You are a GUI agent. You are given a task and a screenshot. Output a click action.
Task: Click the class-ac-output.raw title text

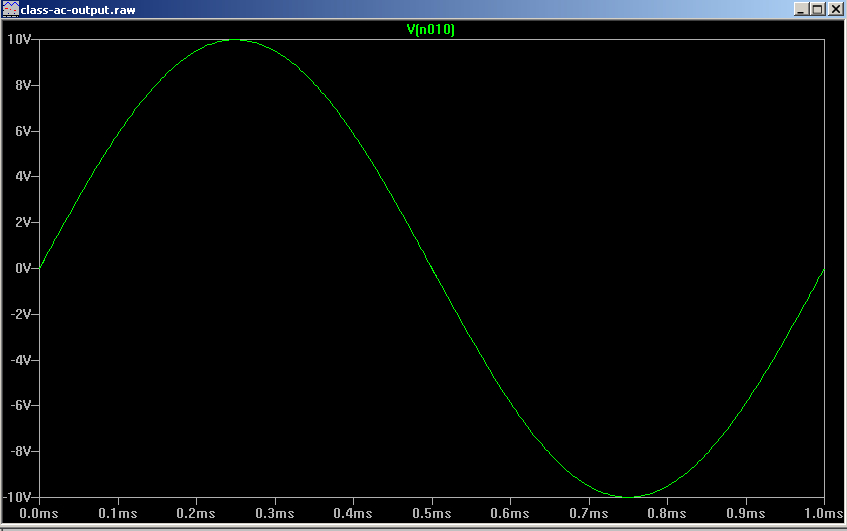pos(78,10)
